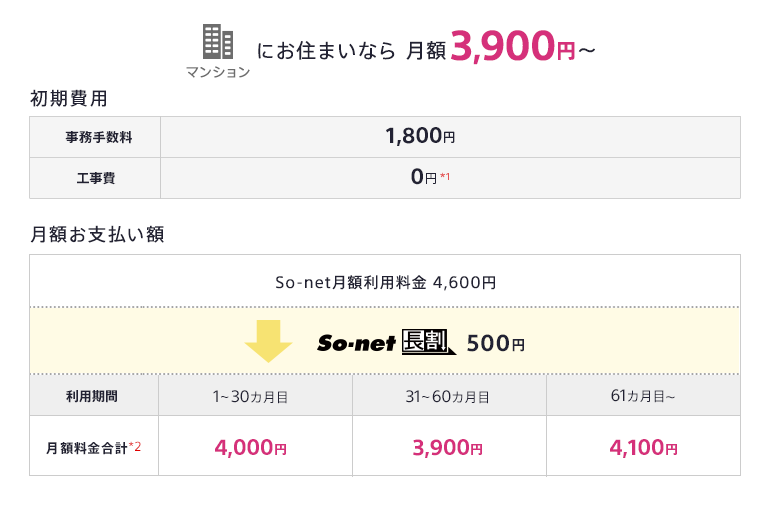This screenshot has height=507, width=770.
Task: Click the 工事費 row label
Action: click(95, 178)
